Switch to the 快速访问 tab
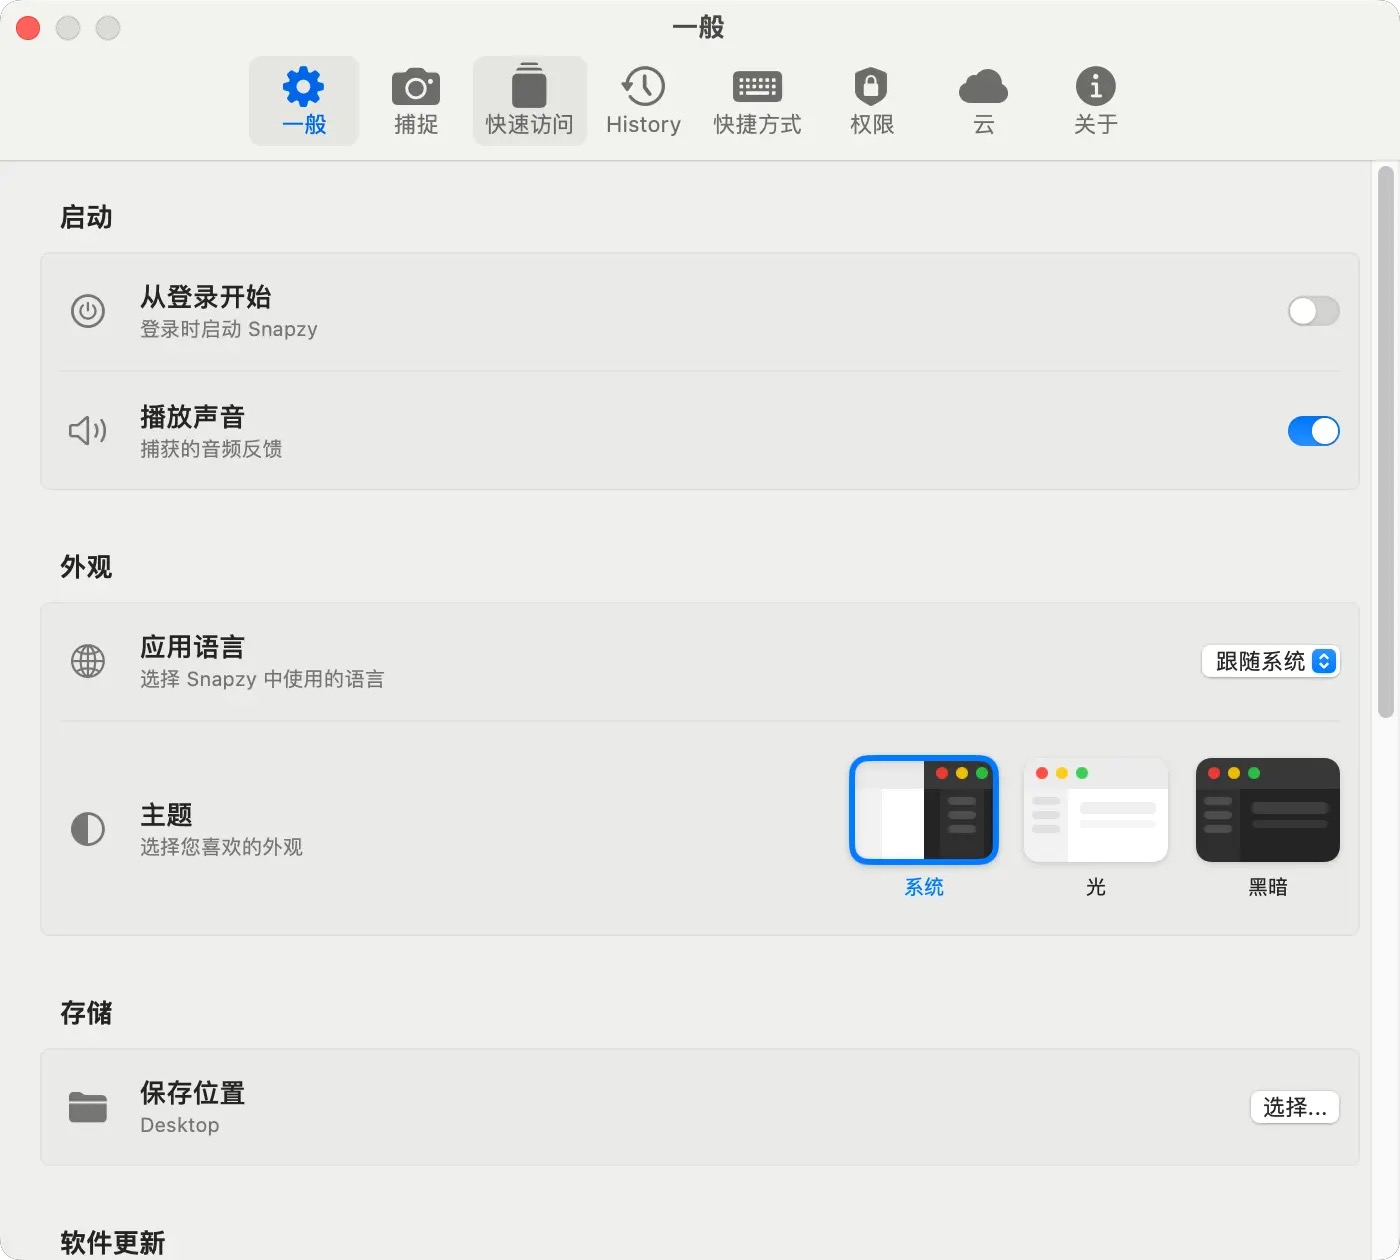This screenshot has height=1260, width=1400. (529, 101)
